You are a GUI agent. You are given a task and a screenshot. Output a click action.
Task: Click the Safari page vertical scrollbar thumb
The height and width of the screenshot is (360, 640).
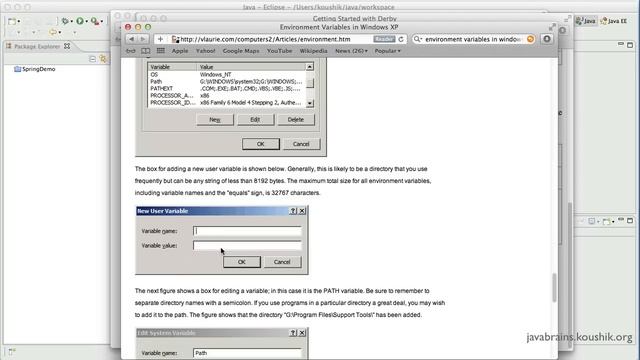coord(554,287)
